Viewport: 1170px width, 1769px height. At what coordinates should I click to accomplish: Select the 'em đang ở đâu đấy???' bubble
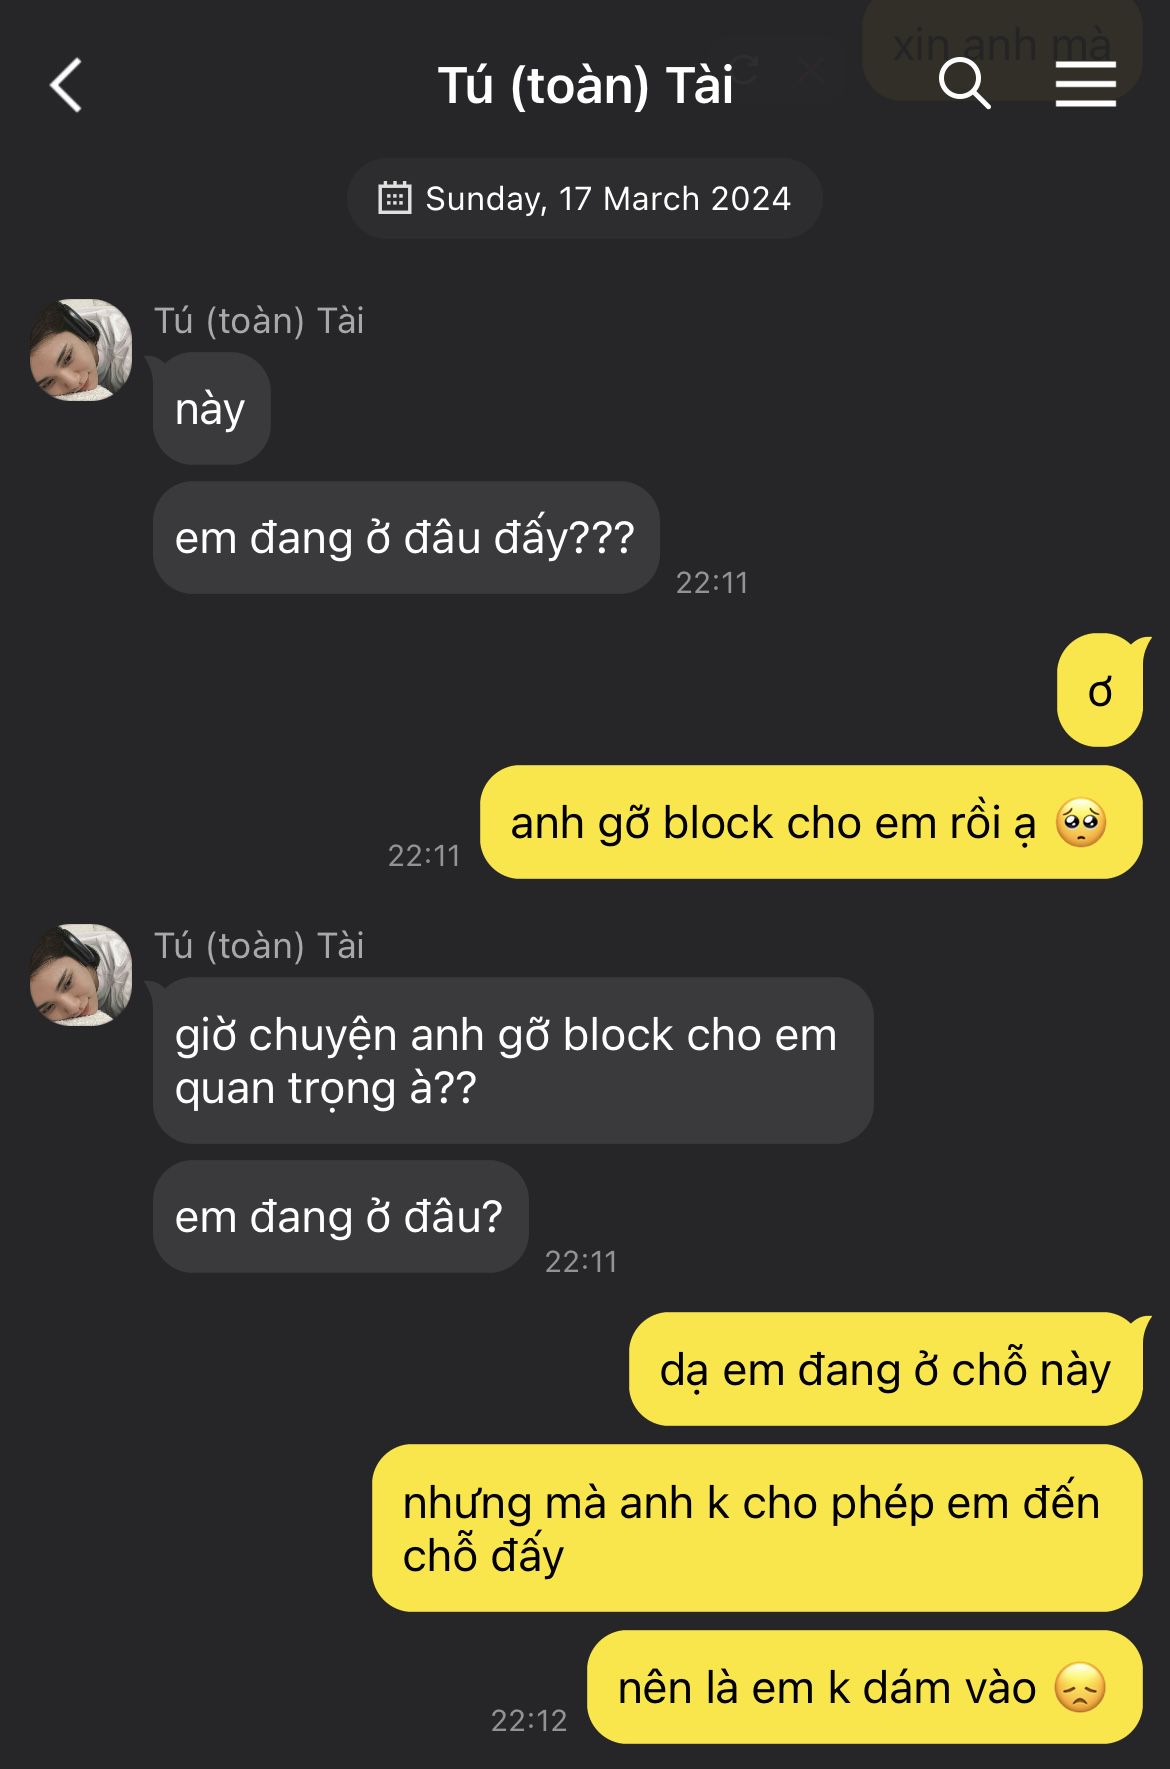pos(406,538)
